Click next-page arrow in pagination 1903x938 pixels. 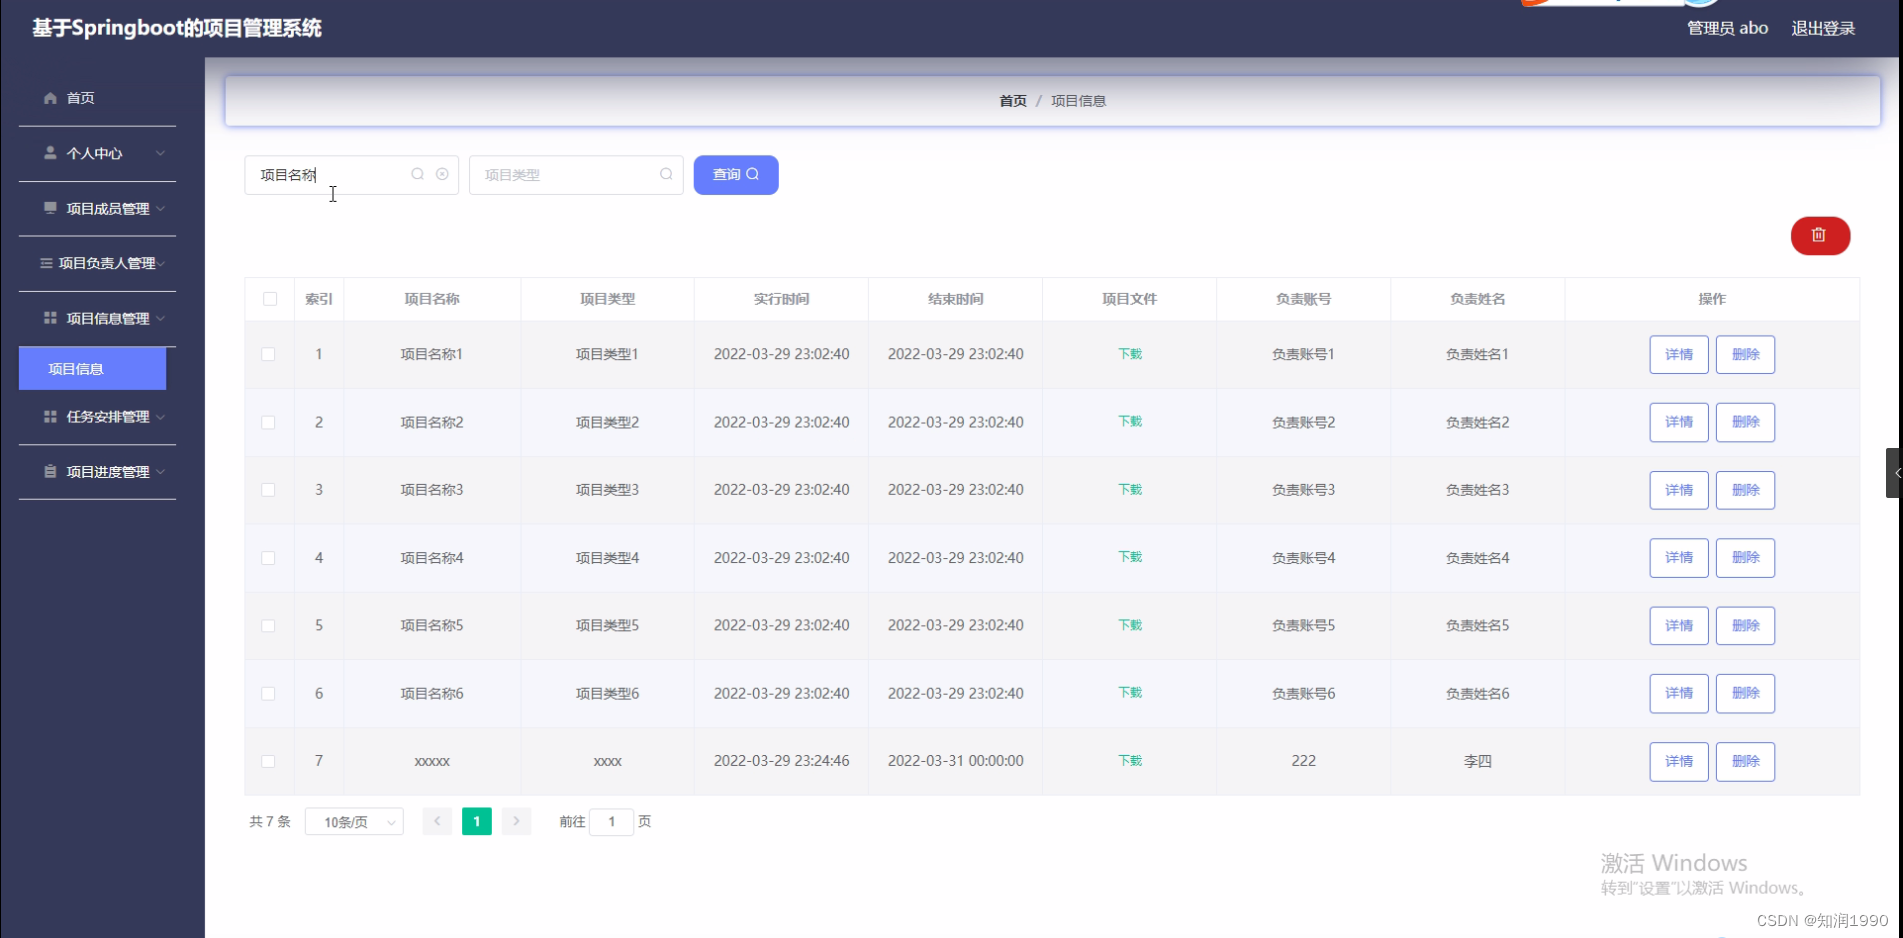[516, 820]
